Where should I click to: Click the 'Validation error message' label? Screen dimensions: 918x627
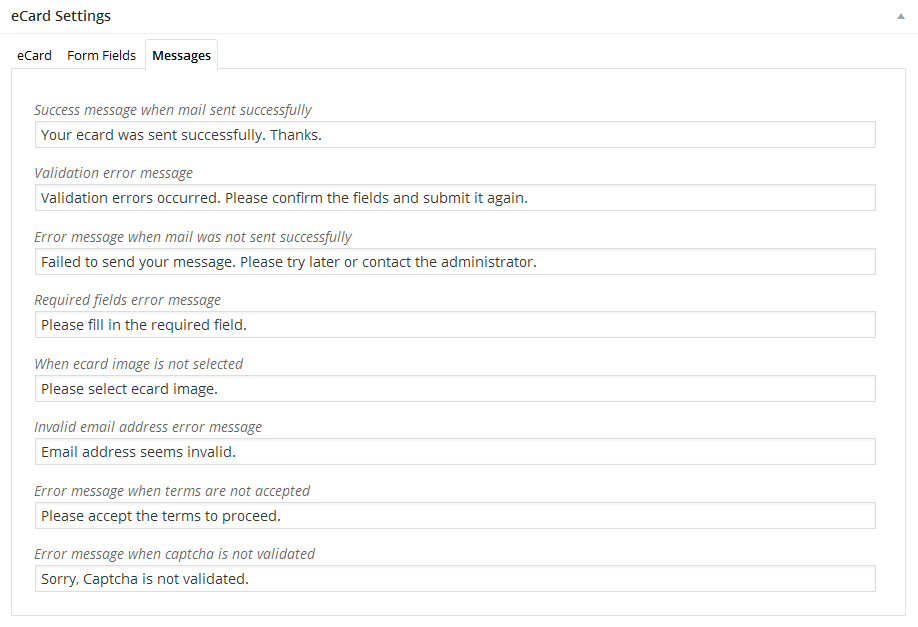pyautogui.click(x=114, y=173)
